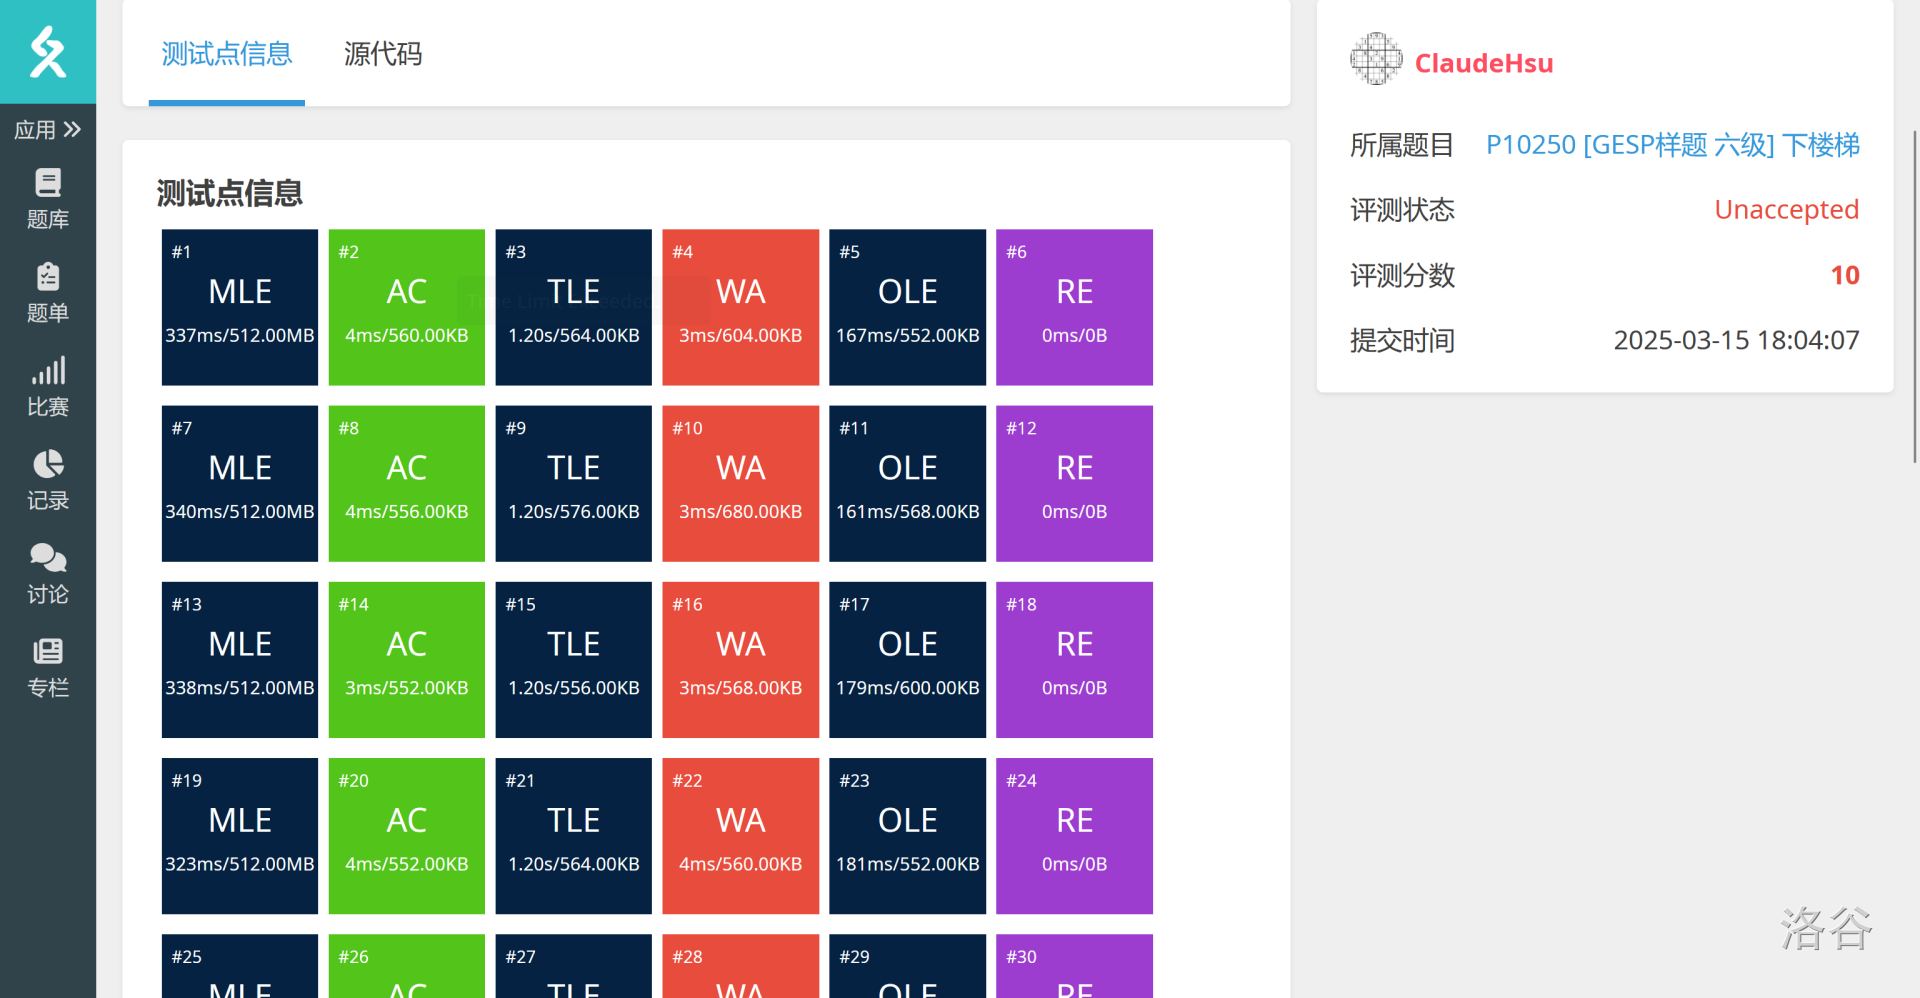Viewport: 1920px width, 998px height.
Task: Select test case #26 tile
Action: (407, 966)
